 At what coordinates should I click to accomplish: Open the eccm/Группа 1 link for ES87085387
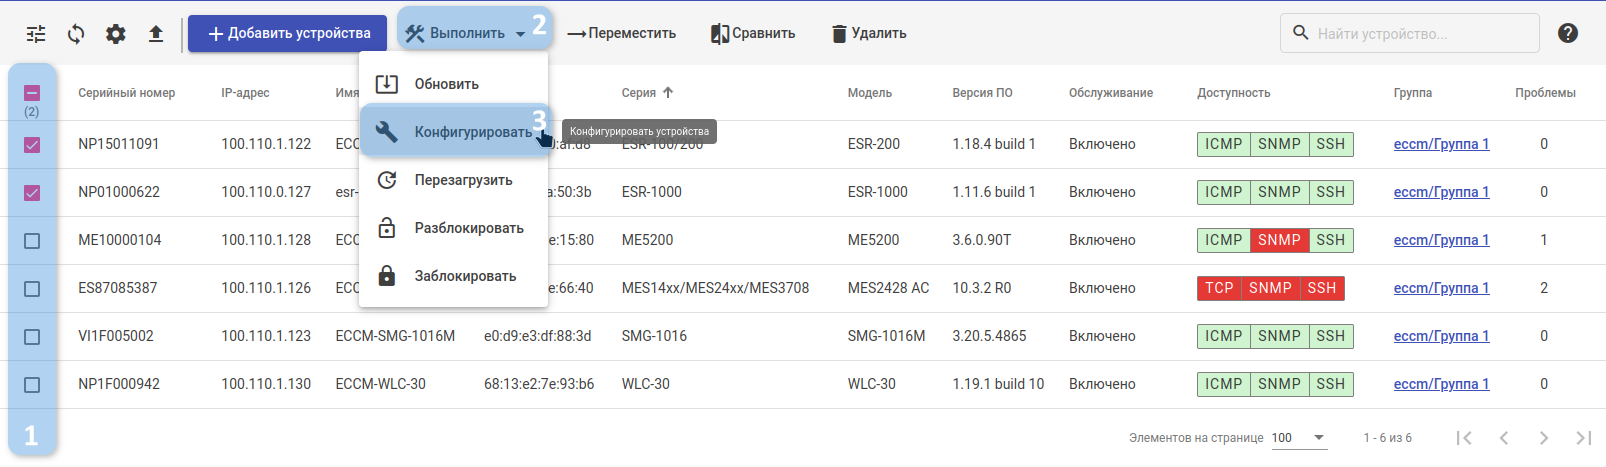tap(1441, 288)
